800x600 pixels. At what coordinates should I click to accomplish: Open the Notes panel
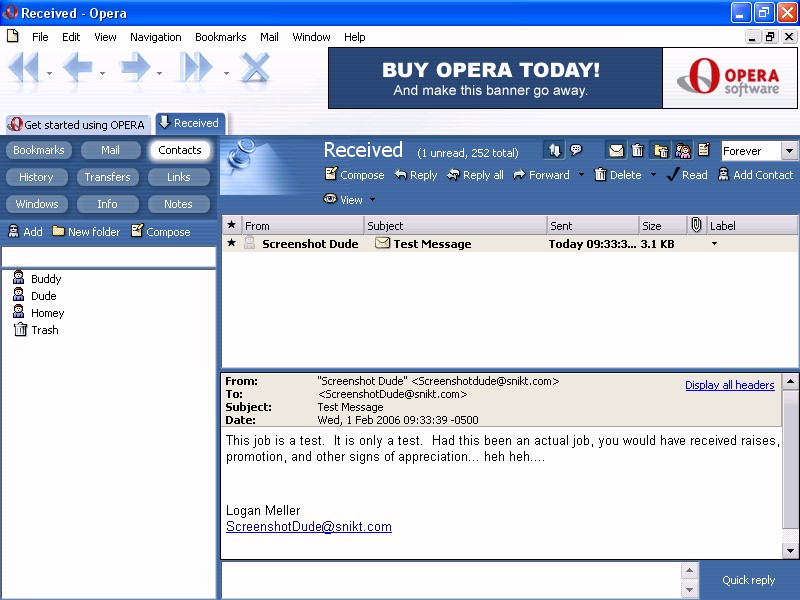(179, 204)
